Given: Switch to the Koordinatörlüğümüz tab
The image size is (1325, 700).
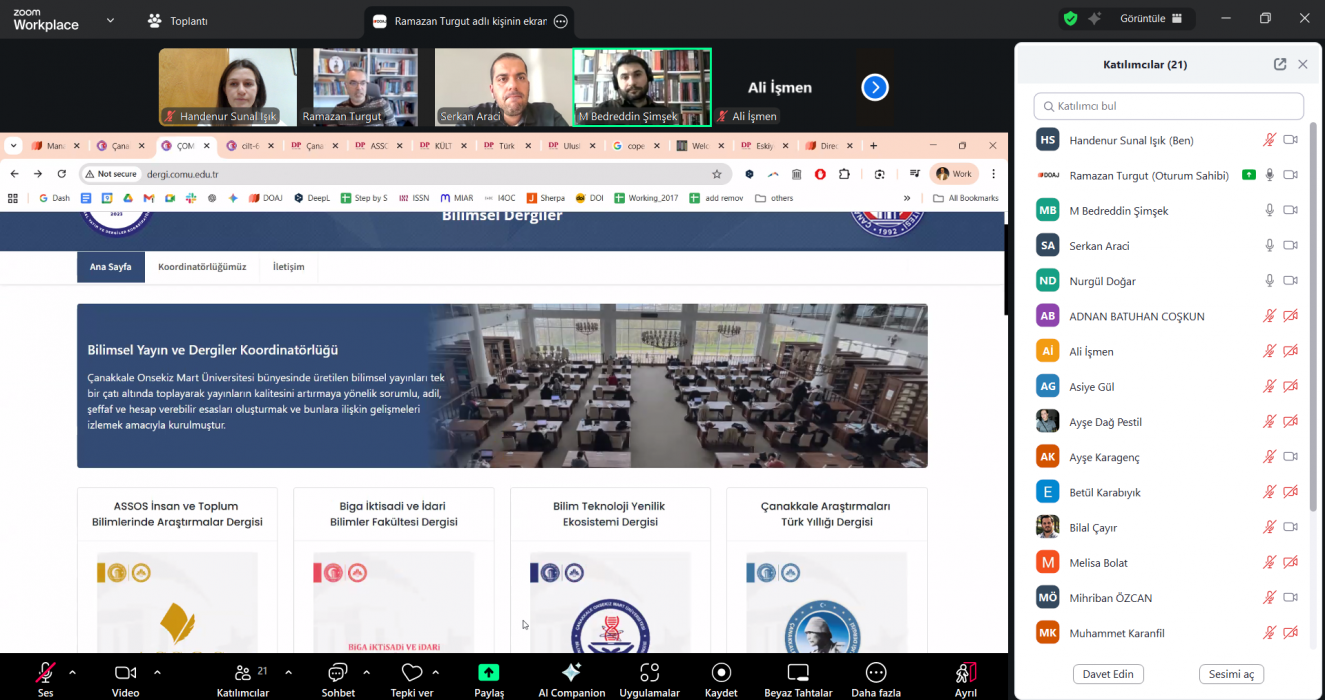Looking at the screenshot, I should tap(202, 267).
